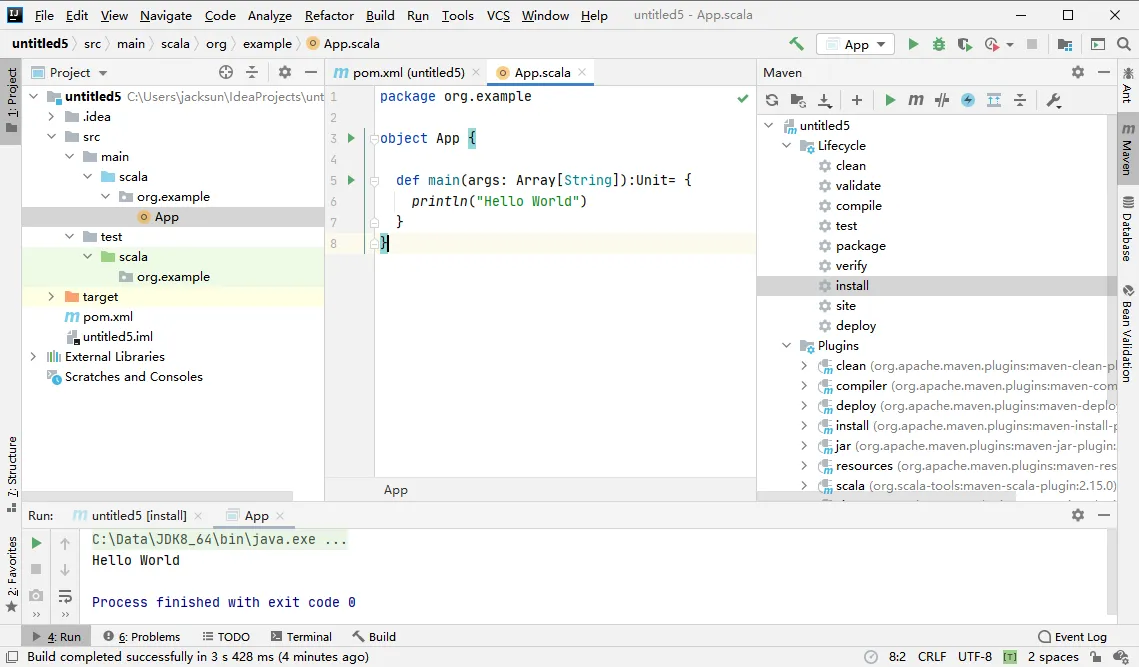Image resolution: width=1139 pixels, height=667 pixels.
Task: Collapse Maven Lifecycle node
Action: point(787,145)
